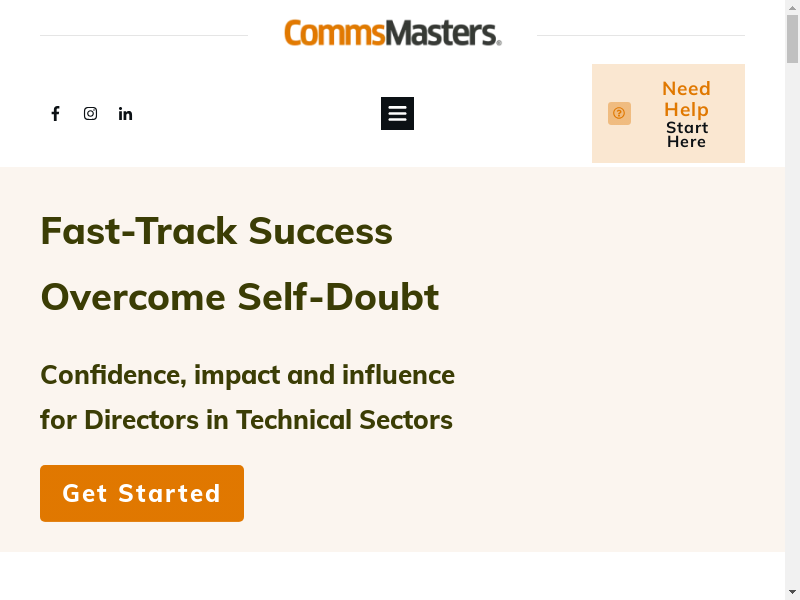Viewport: 800px width, 600px height.
Task: Click the Fast-Track Success heading
Action: [216, 231]
